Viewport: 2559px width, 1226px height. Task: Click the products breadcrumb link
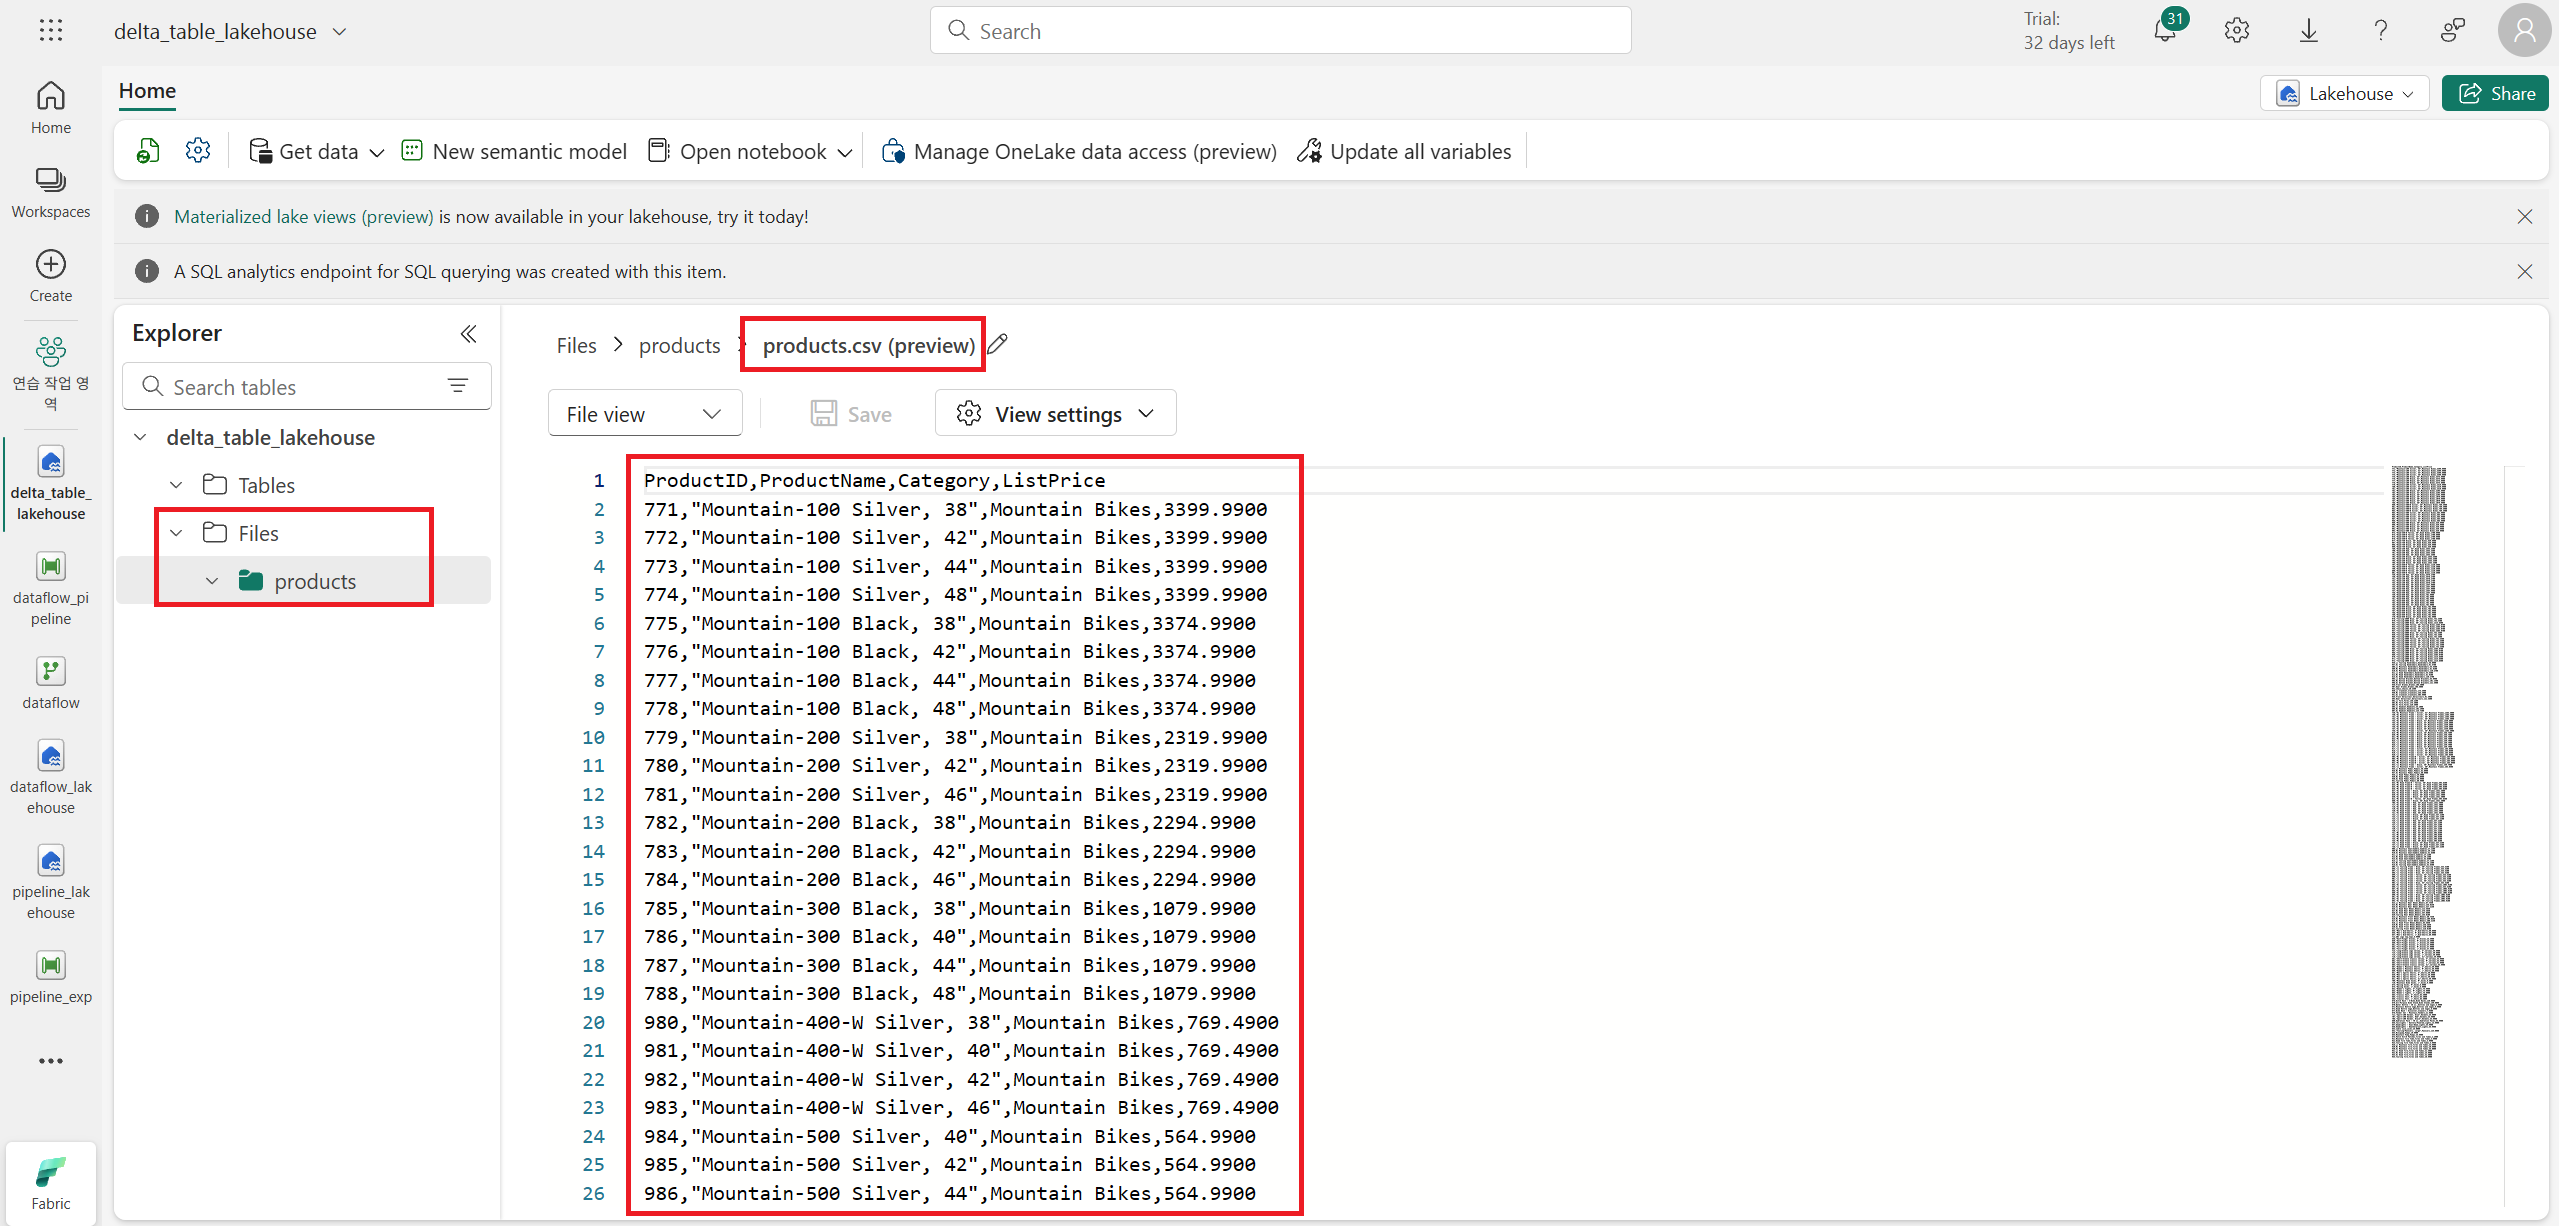[x=679, y=345]
